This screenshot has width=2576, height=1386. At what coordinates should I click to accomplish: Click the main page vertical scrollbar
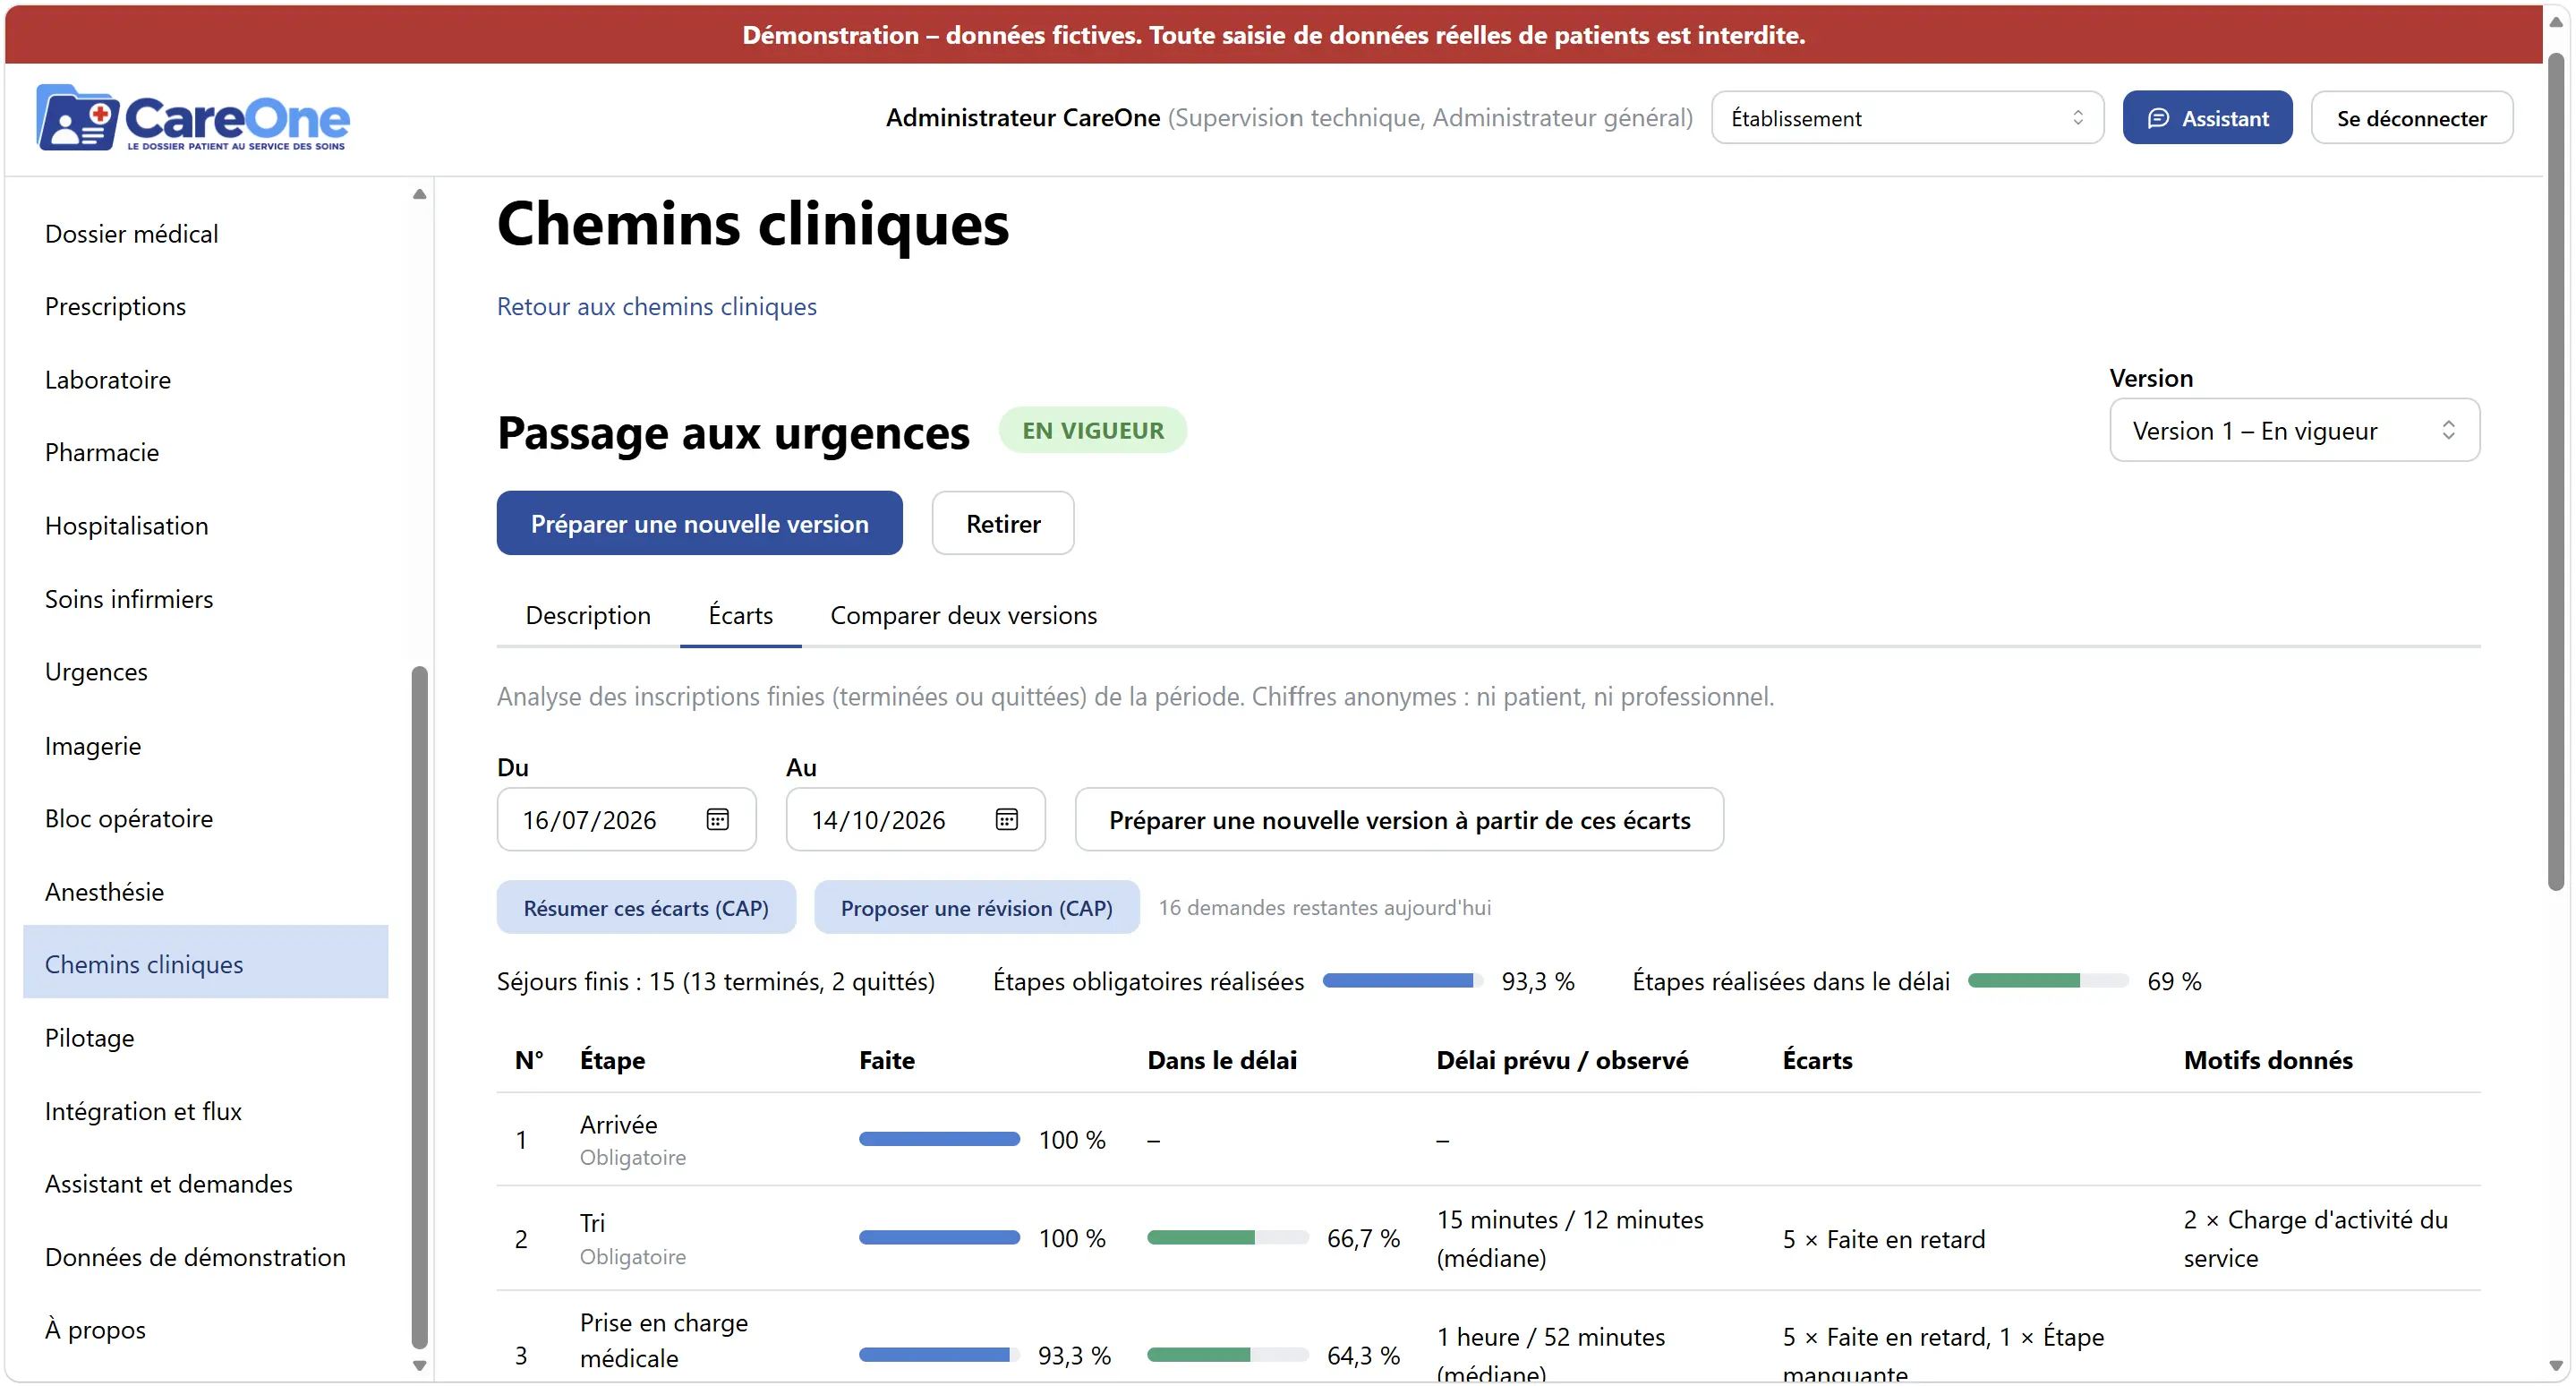click(2555, 470)
